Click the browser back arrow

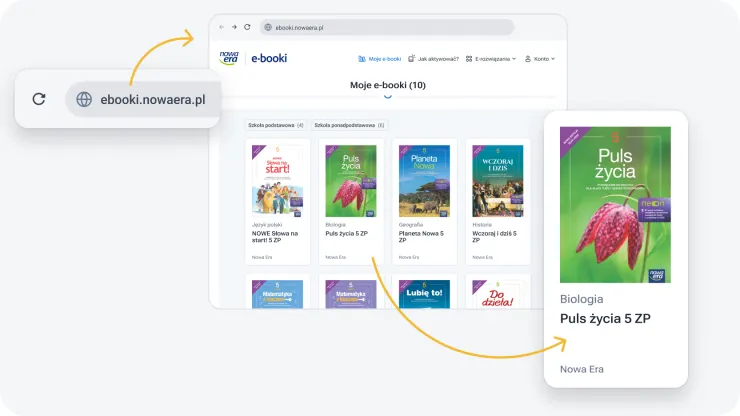point(222,27)
